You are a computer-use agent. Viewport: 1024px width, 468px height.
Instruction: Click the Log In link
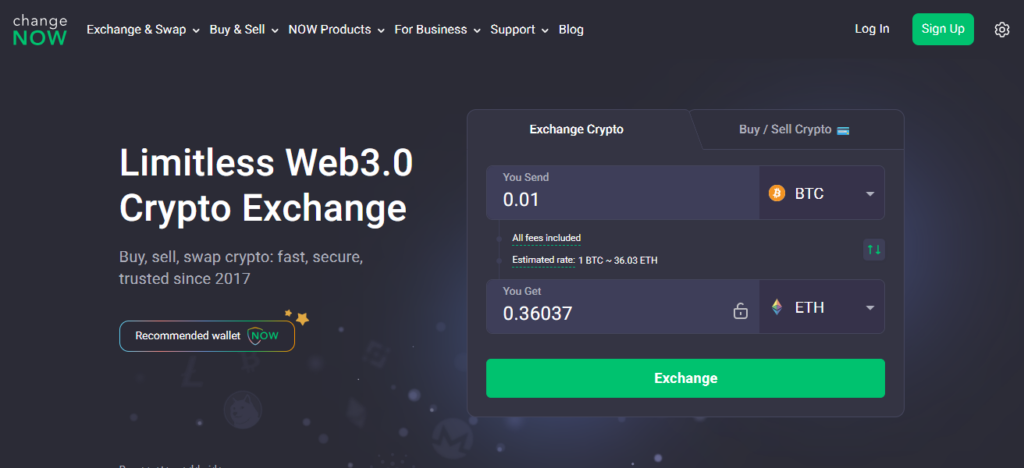(x=872, y=29)
